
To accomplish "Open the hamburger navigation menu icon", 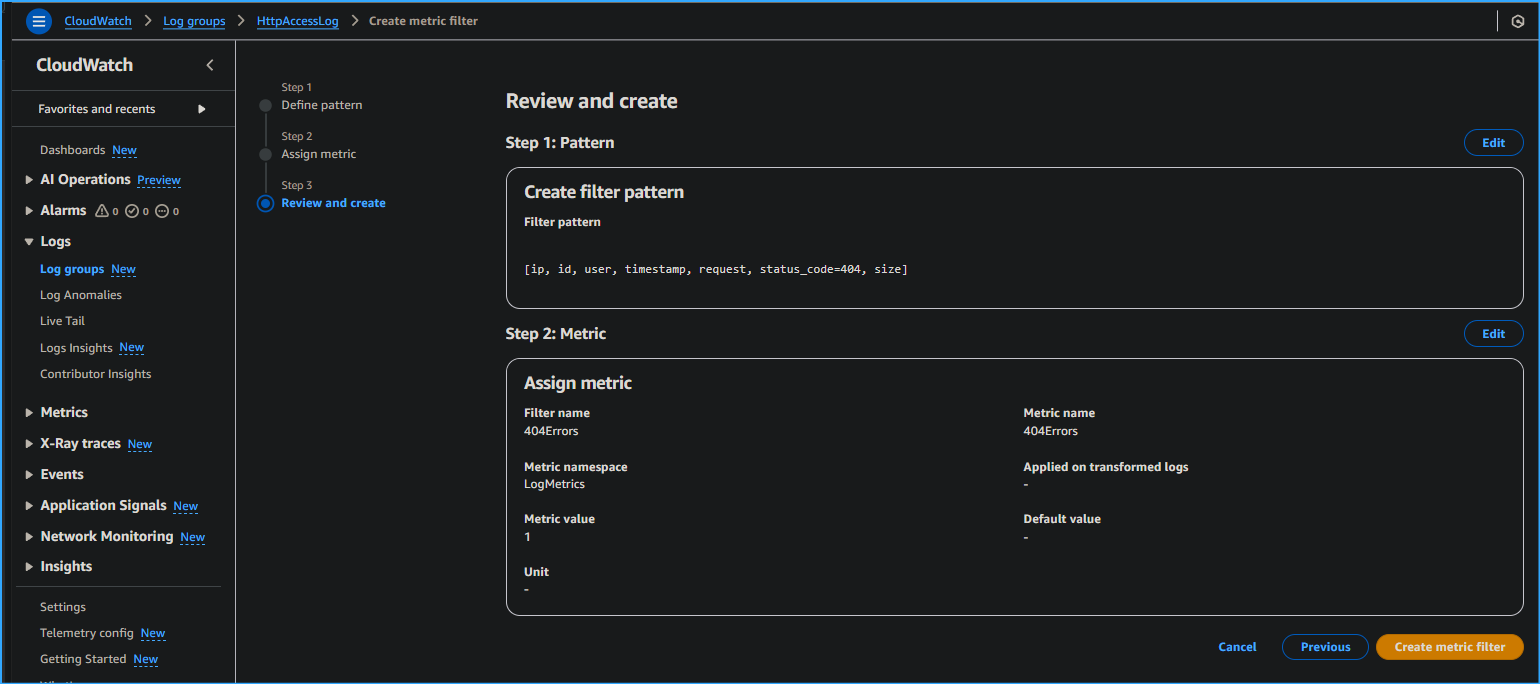I will tap(39, 21).
